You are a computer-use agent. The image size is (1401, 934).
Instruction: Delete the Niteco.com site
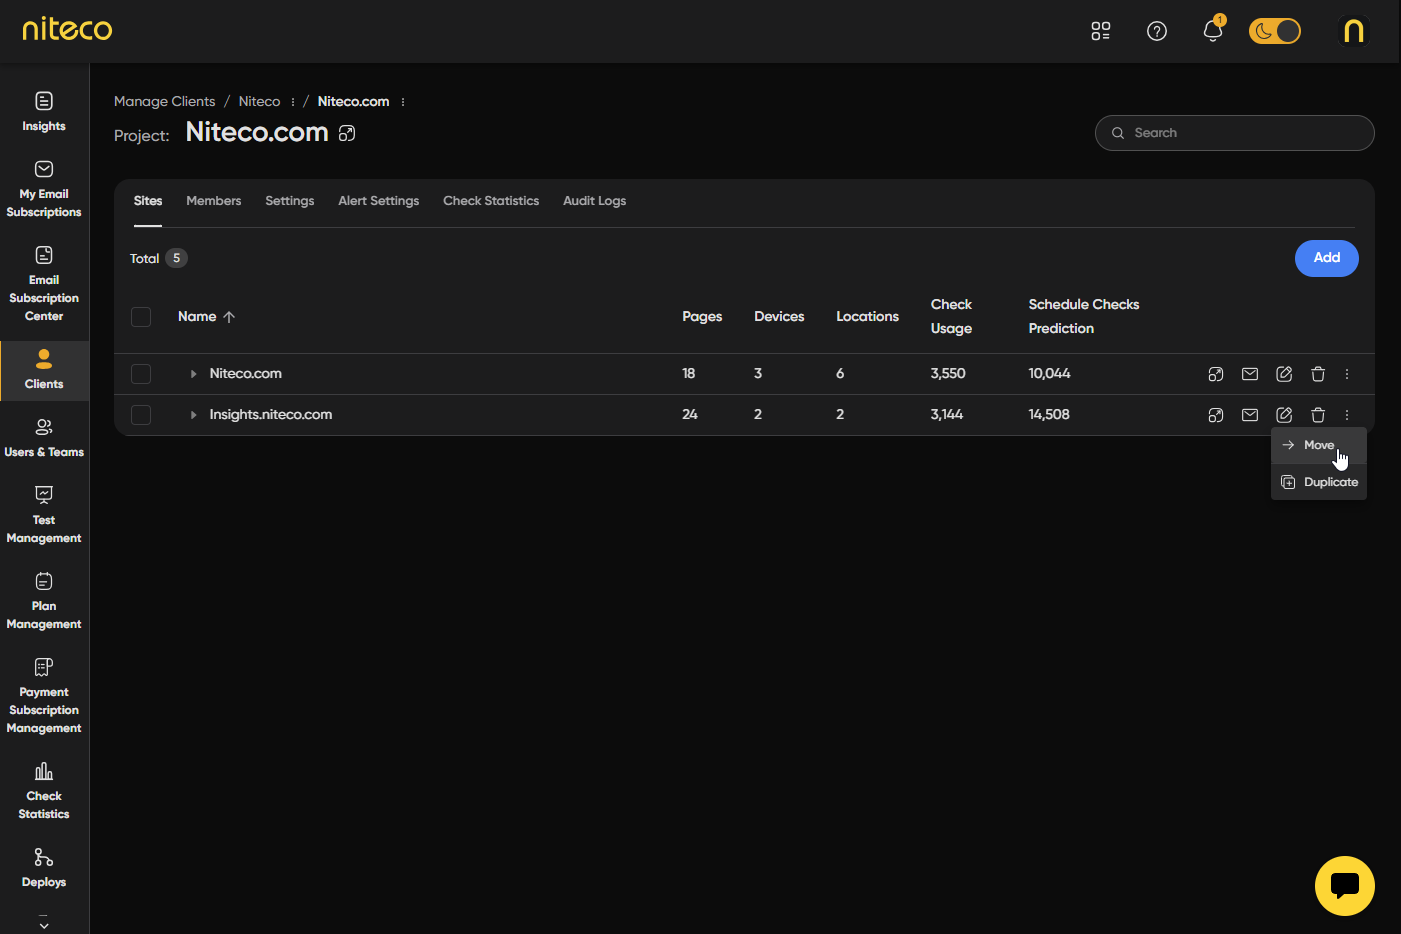pyautogui.click(x=1318, y=374)
